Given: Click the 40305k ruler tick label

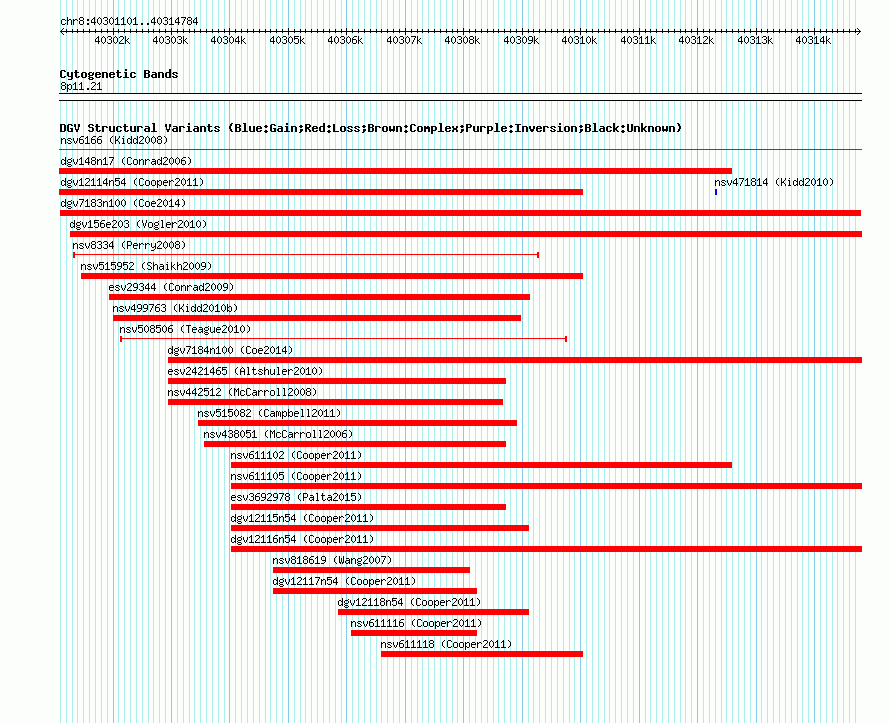Looking at the screenshot, I should tap(287, 40).
